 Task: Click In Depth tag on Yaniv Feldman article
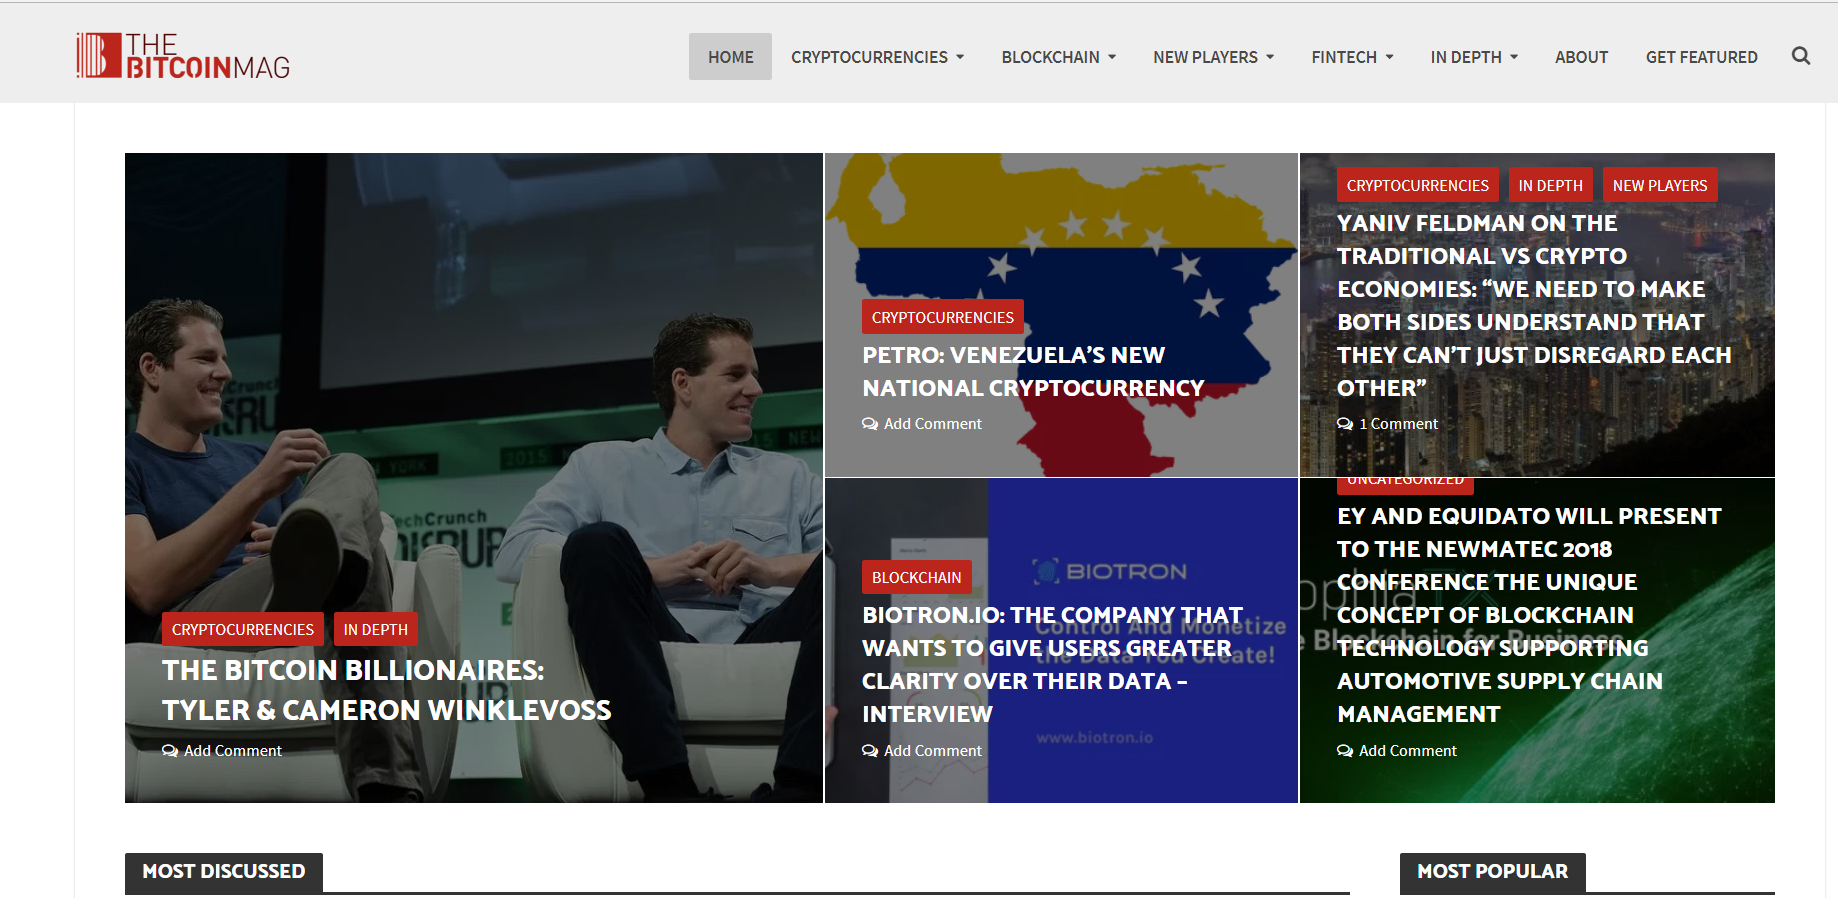tap(1550, 185)
